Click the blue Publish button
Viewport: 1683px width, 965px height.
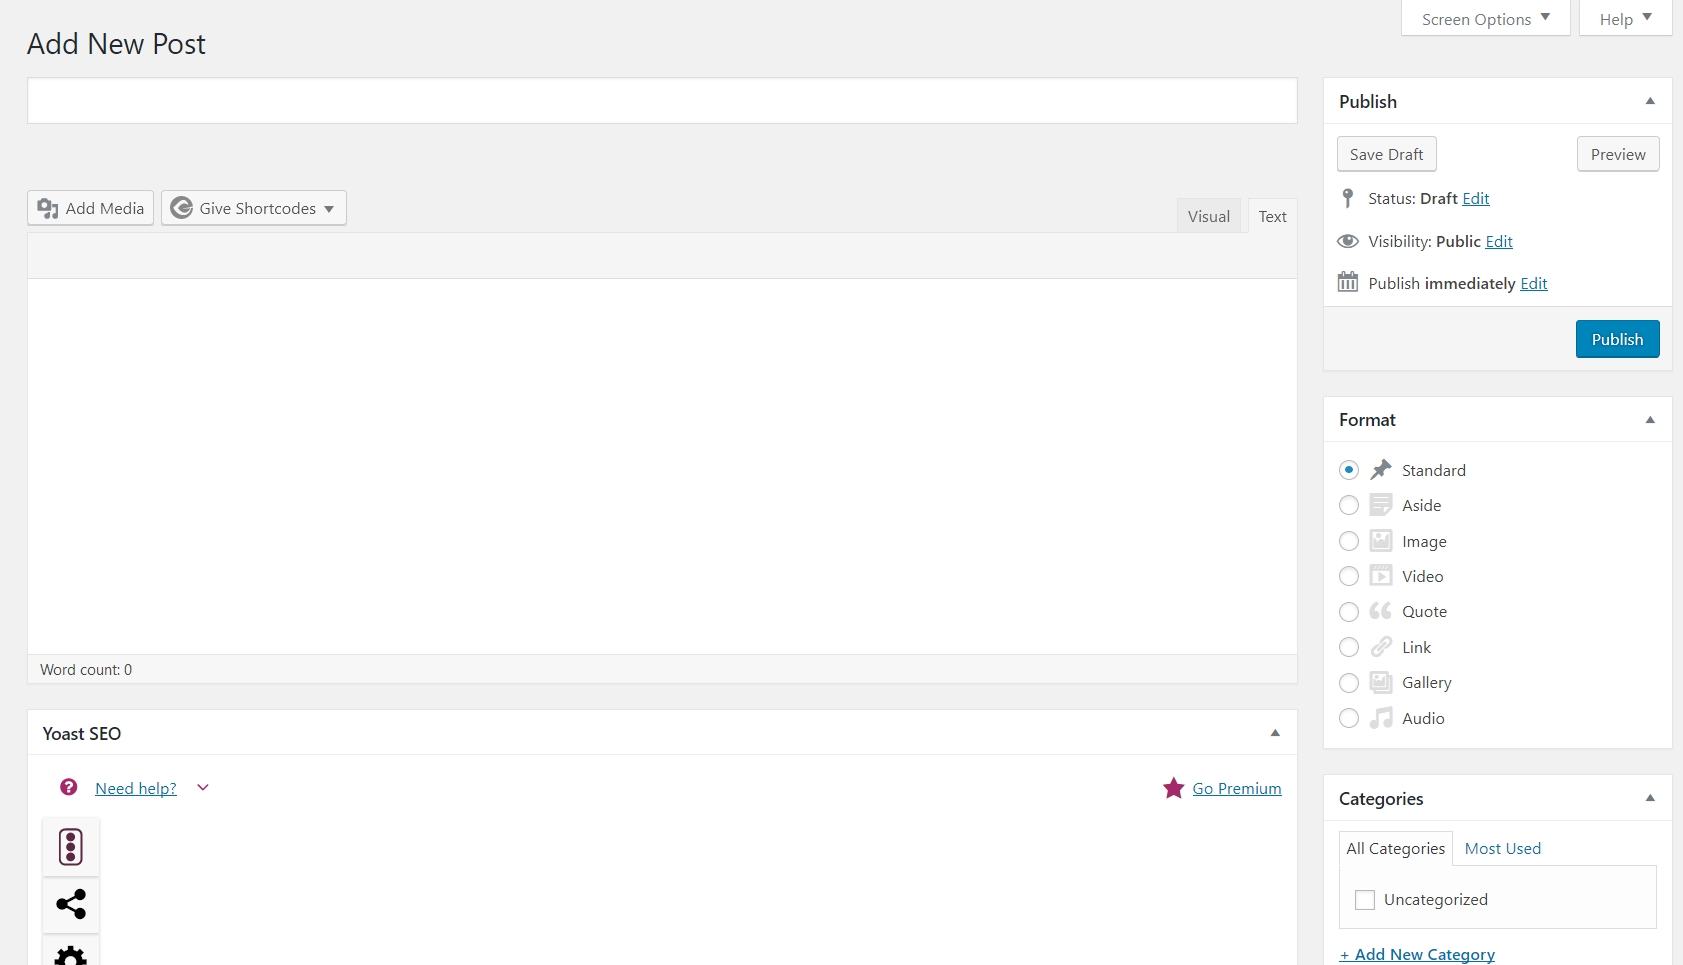click(1617, 339)
